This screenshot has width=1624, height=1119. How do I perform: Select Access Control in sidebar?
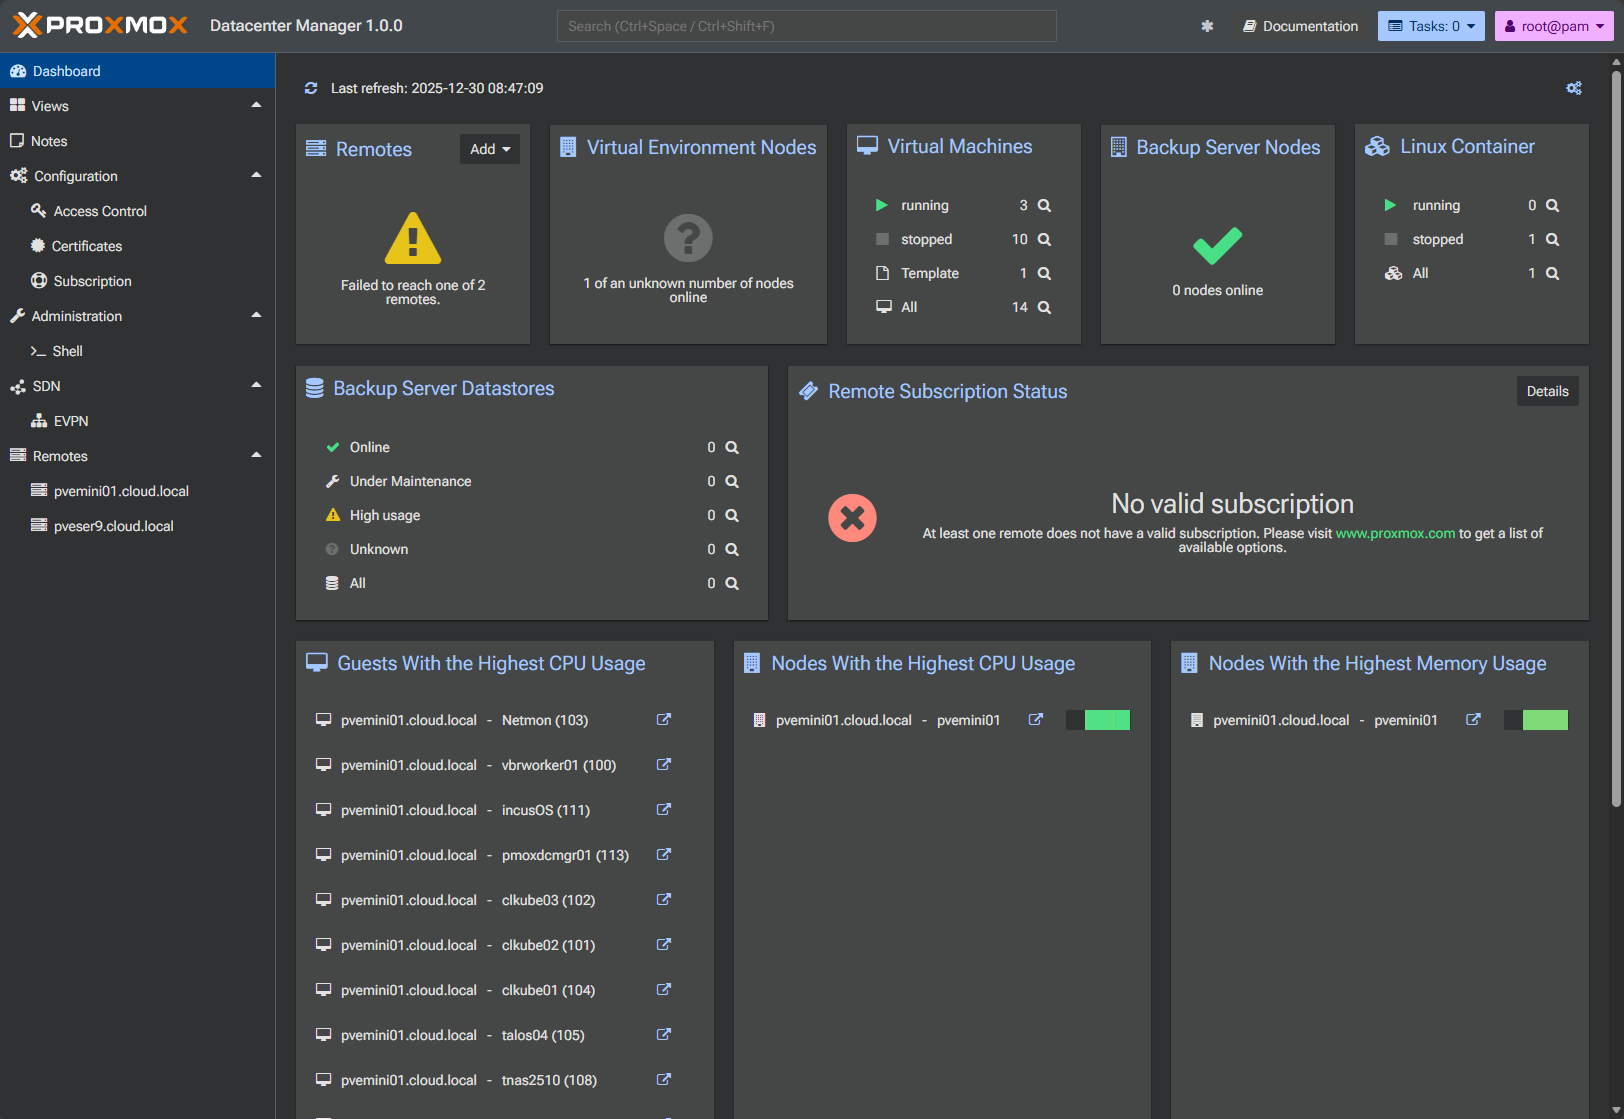coord(100,211)
